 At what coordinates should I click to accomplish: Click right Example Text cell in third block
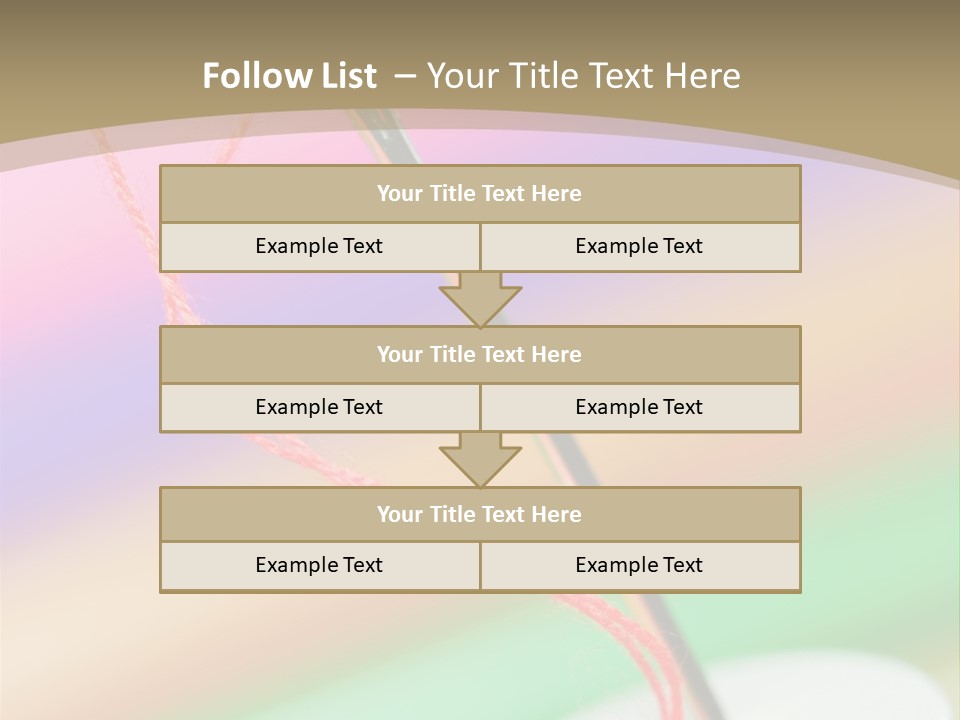[640, 565]
